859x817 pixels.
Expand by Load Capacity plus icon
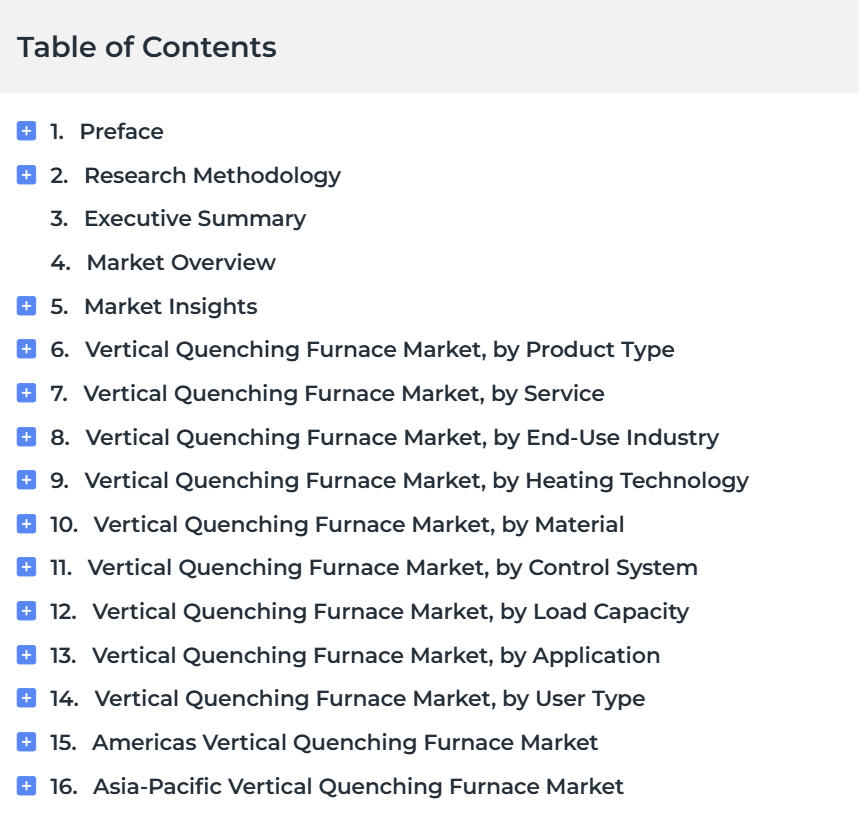pos(26,611)
